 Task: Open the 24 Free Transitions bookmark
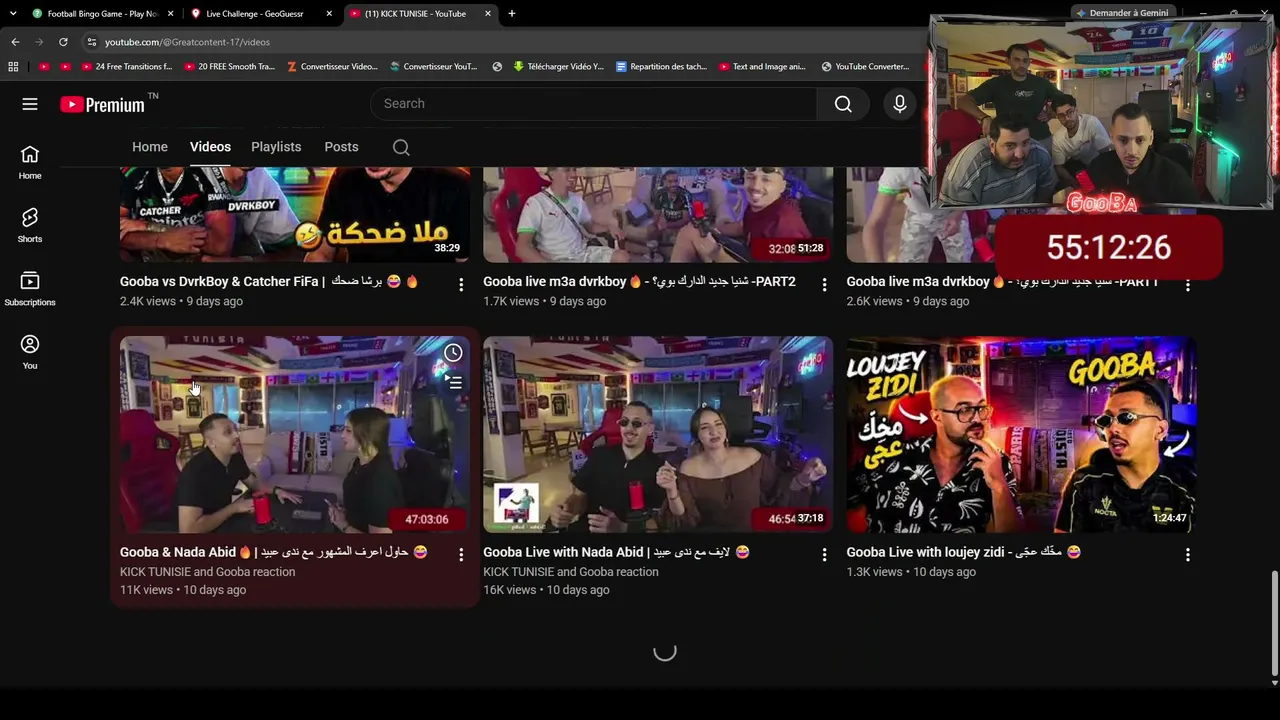(x=127, y=67)
